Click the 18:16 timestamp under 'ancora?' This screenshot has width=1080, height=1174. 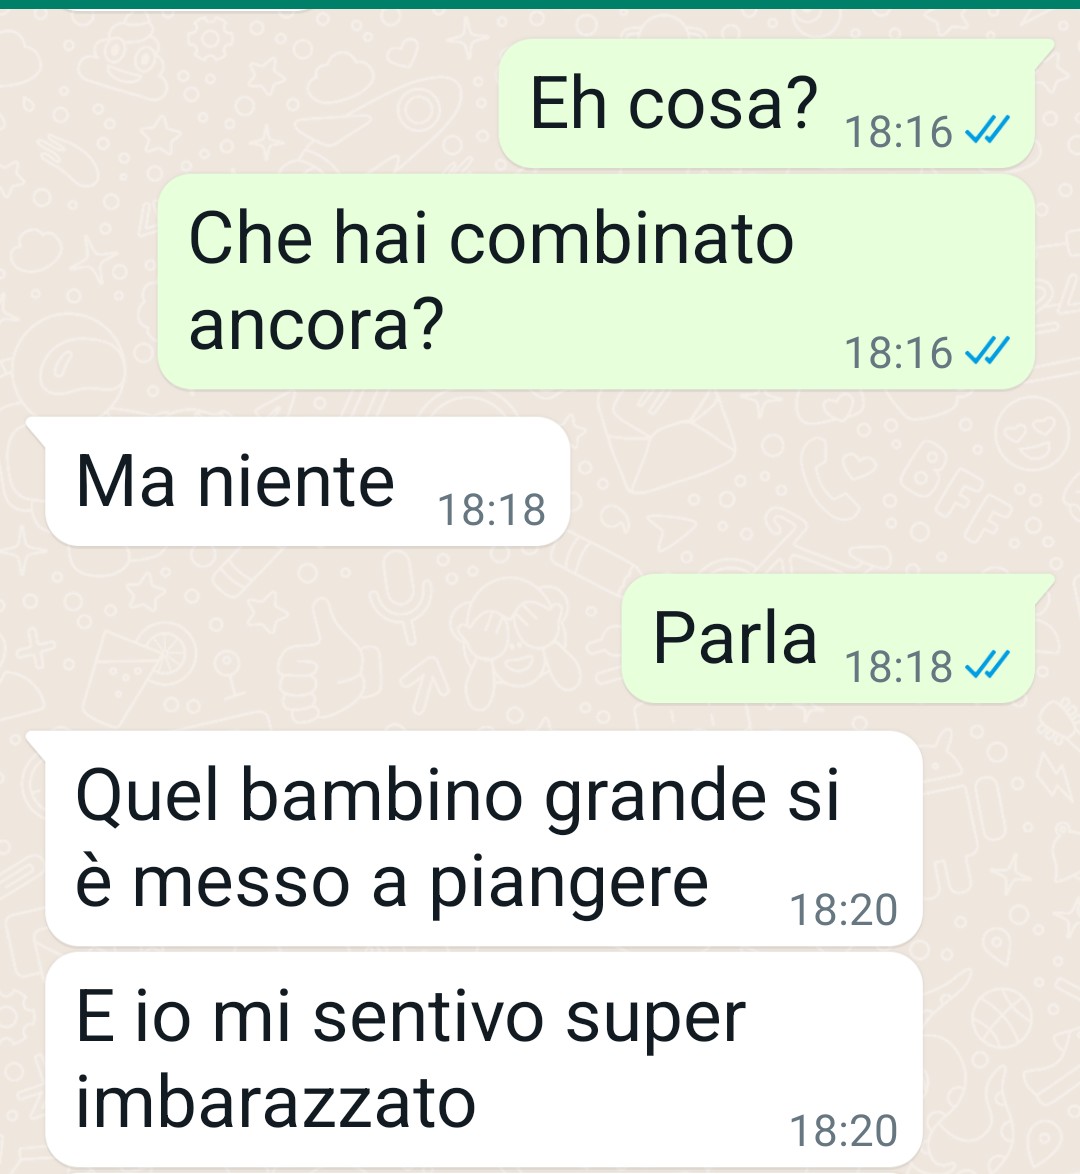pos(898,353)
